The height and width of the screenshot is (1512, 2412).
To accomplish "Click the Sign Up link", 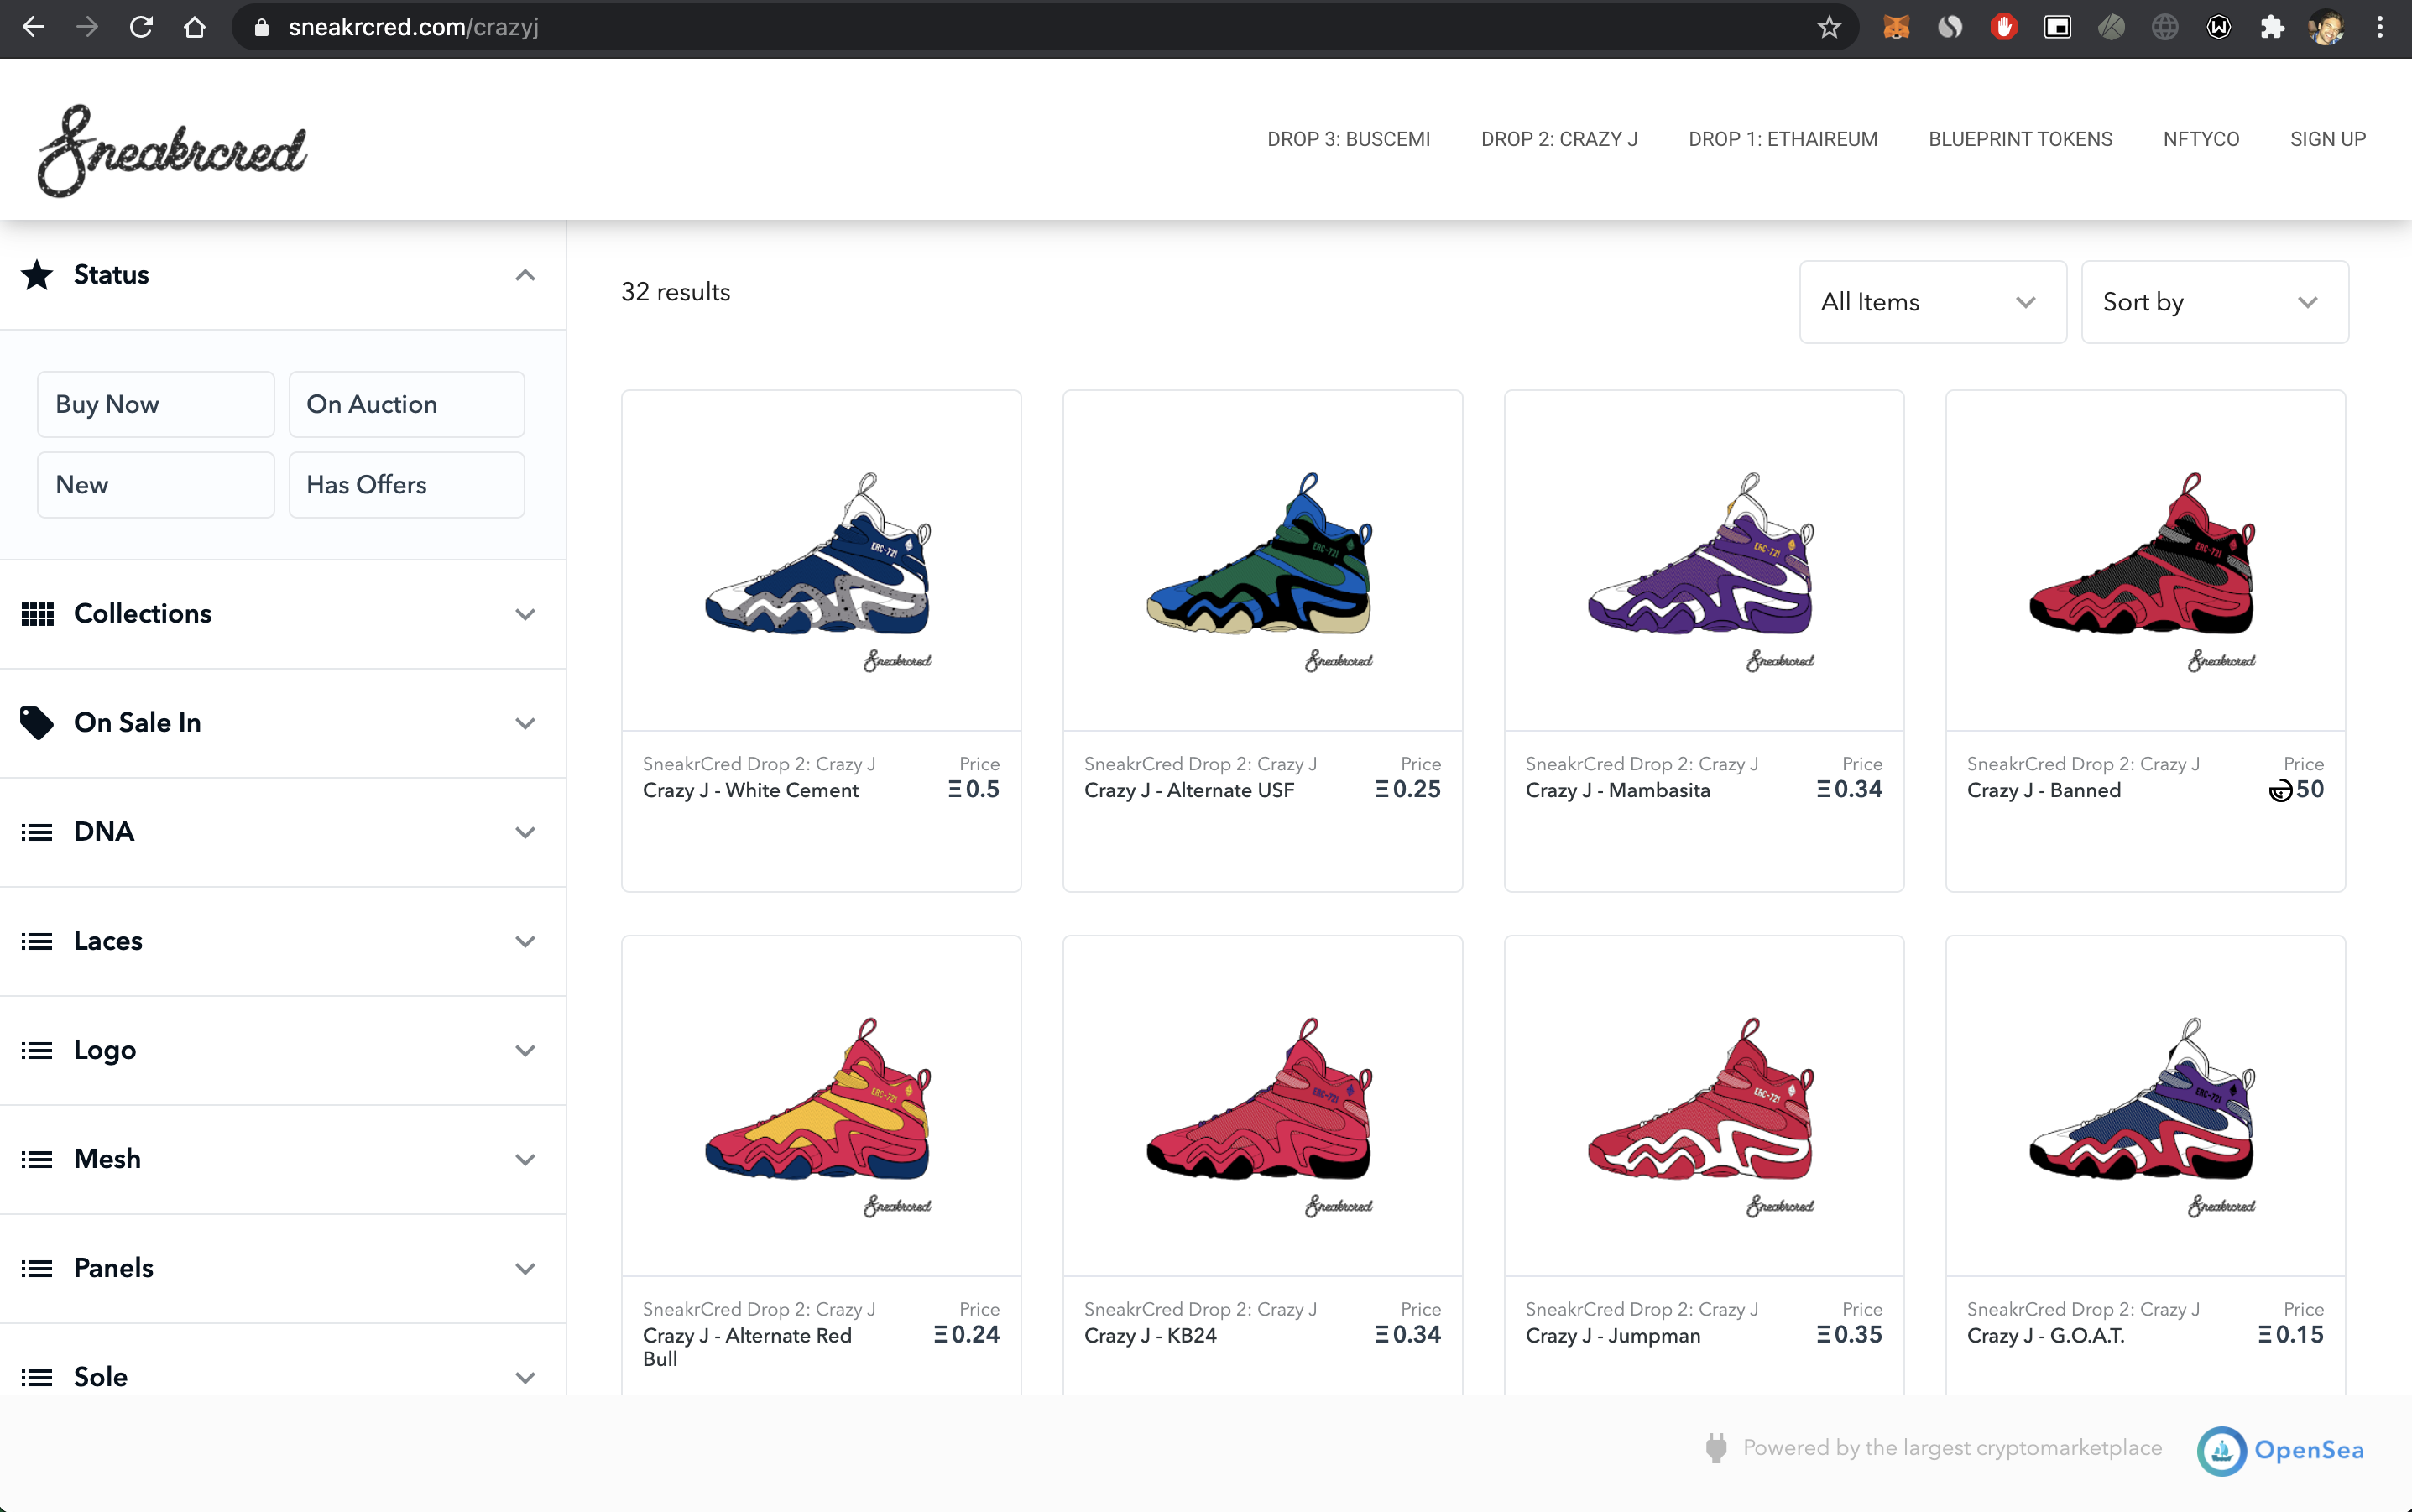I will pos(2327,139).
